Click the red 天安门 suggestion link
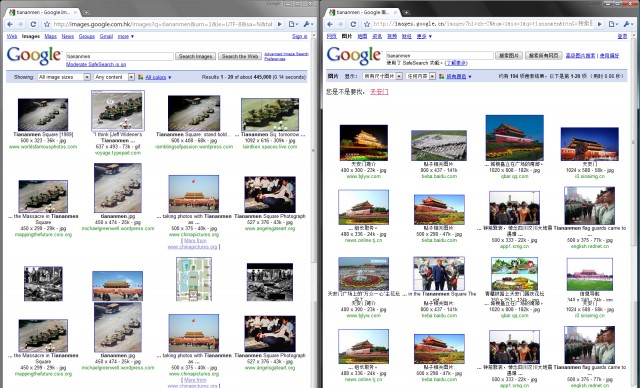 pos(379,92)
